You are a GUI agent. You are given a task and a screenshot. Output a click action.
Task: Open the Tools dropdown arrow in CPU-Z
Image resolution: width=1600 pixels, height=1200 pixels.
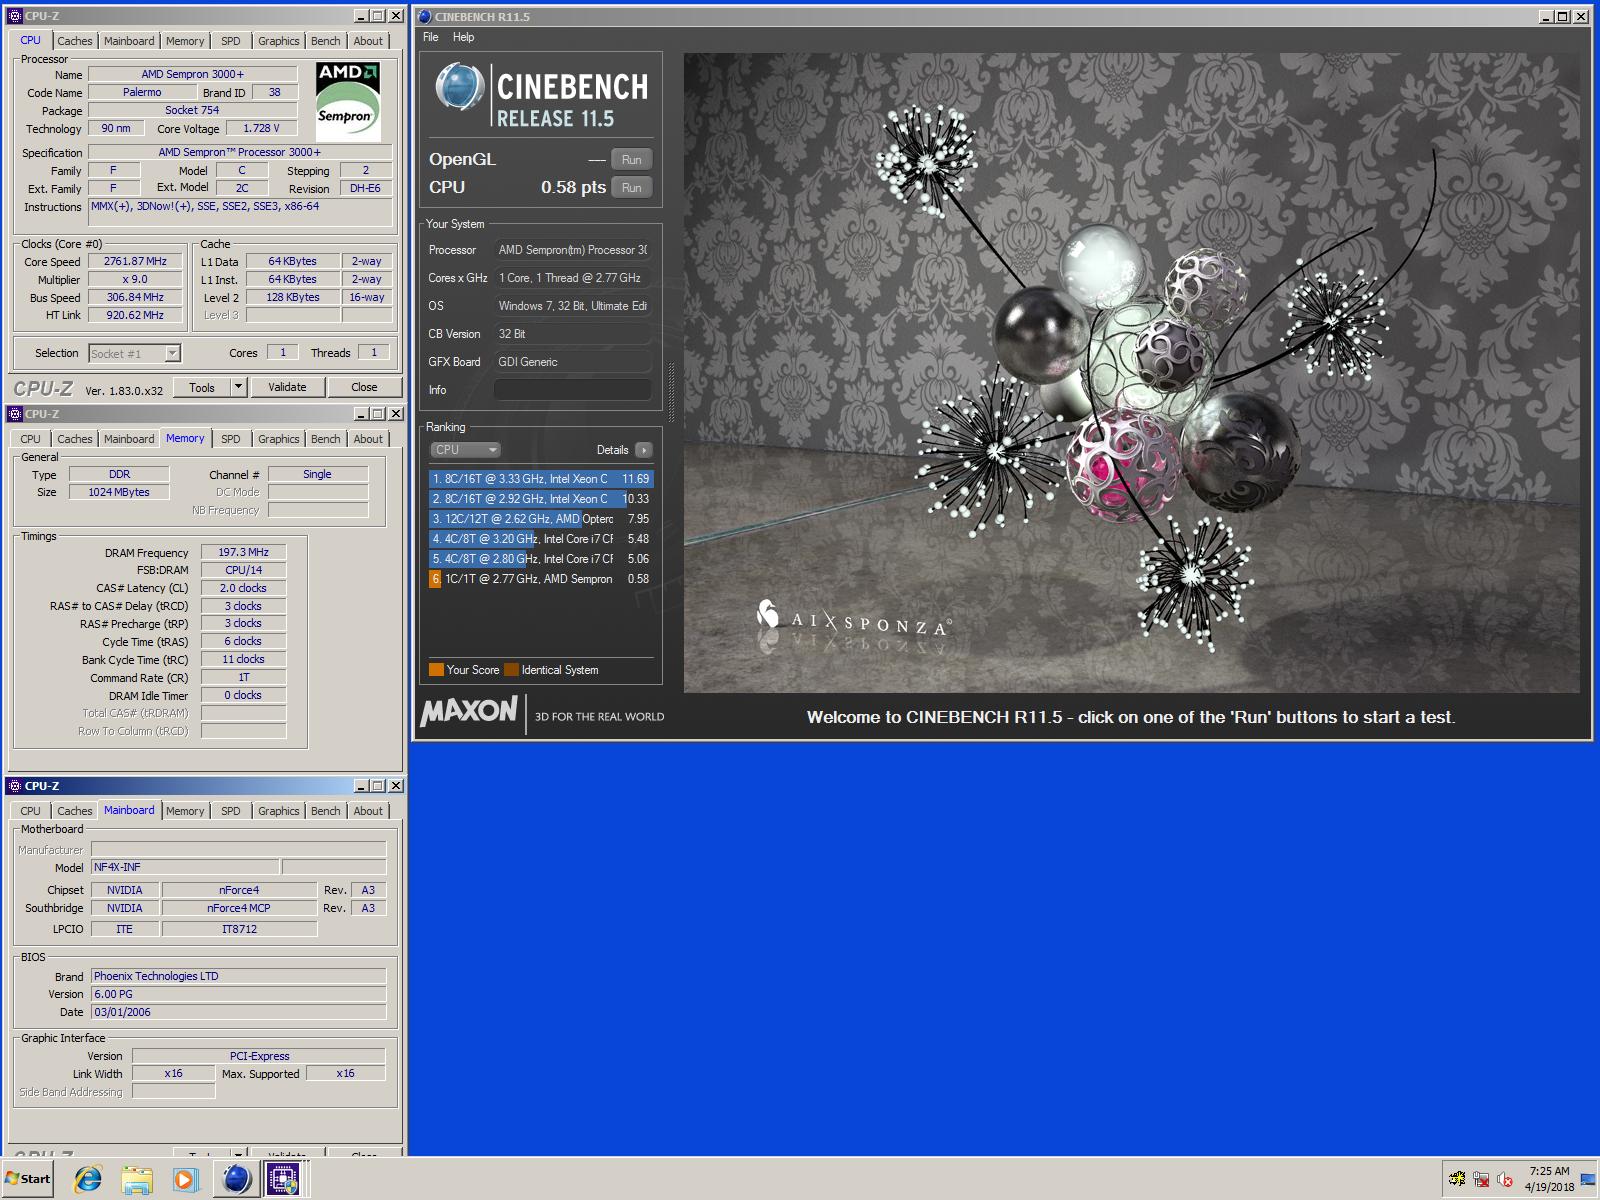point(238,387)
